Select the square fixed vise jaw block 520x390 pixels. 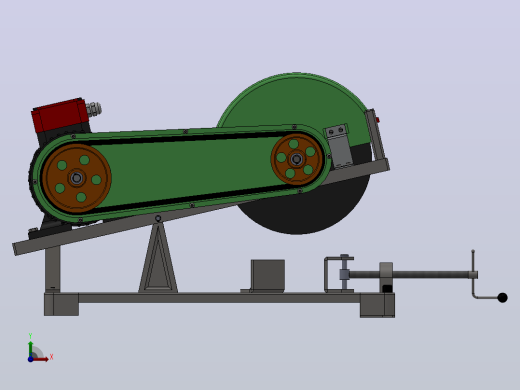click(268, 275)
